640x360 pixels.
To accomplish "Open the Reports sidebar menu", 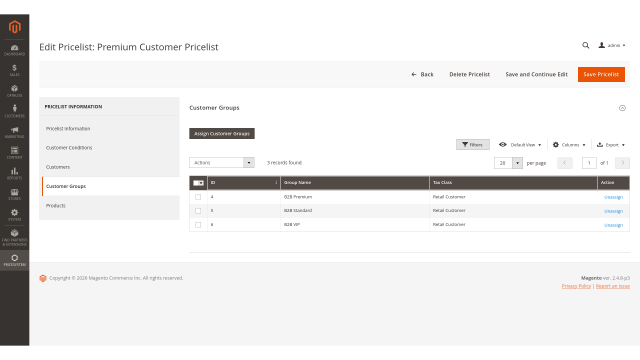I will [15, 173].
